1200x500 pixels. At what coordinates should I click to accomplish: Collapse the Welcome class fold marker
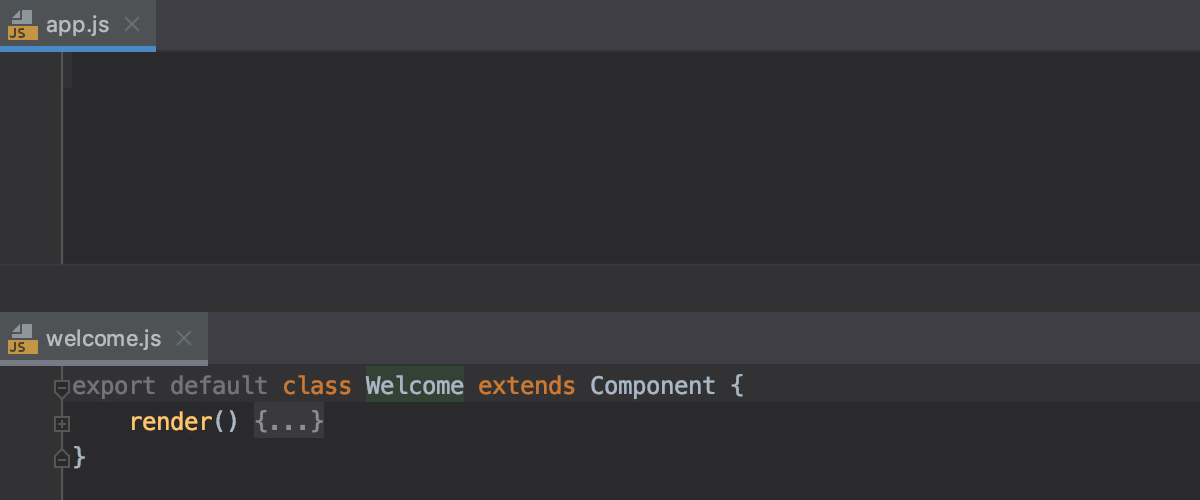[x=62, y=386]
